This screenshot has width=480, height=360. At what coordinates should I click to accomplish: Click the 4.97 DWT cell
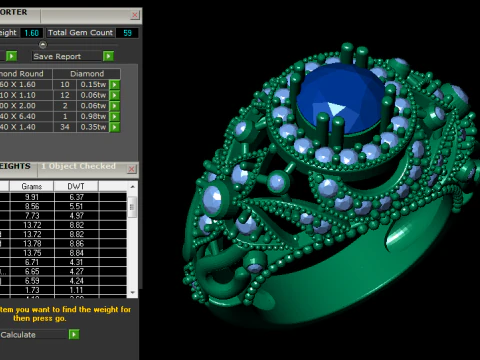(76, 216)
